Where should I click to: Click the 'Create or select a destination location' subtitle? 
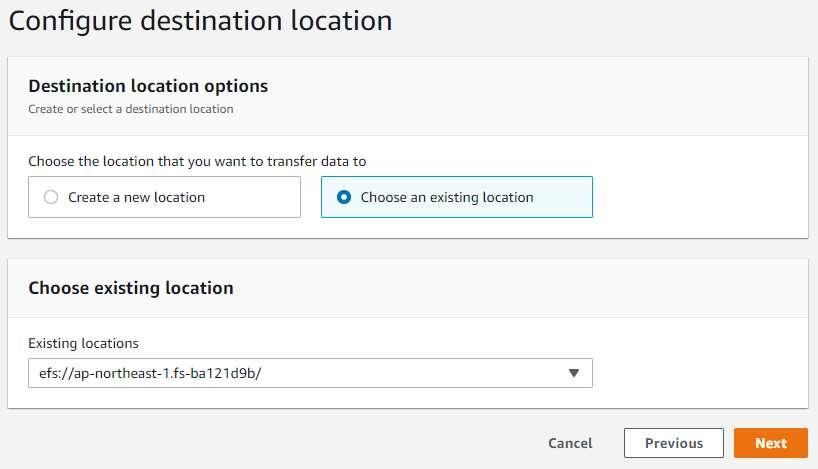[x=131, y=109]
